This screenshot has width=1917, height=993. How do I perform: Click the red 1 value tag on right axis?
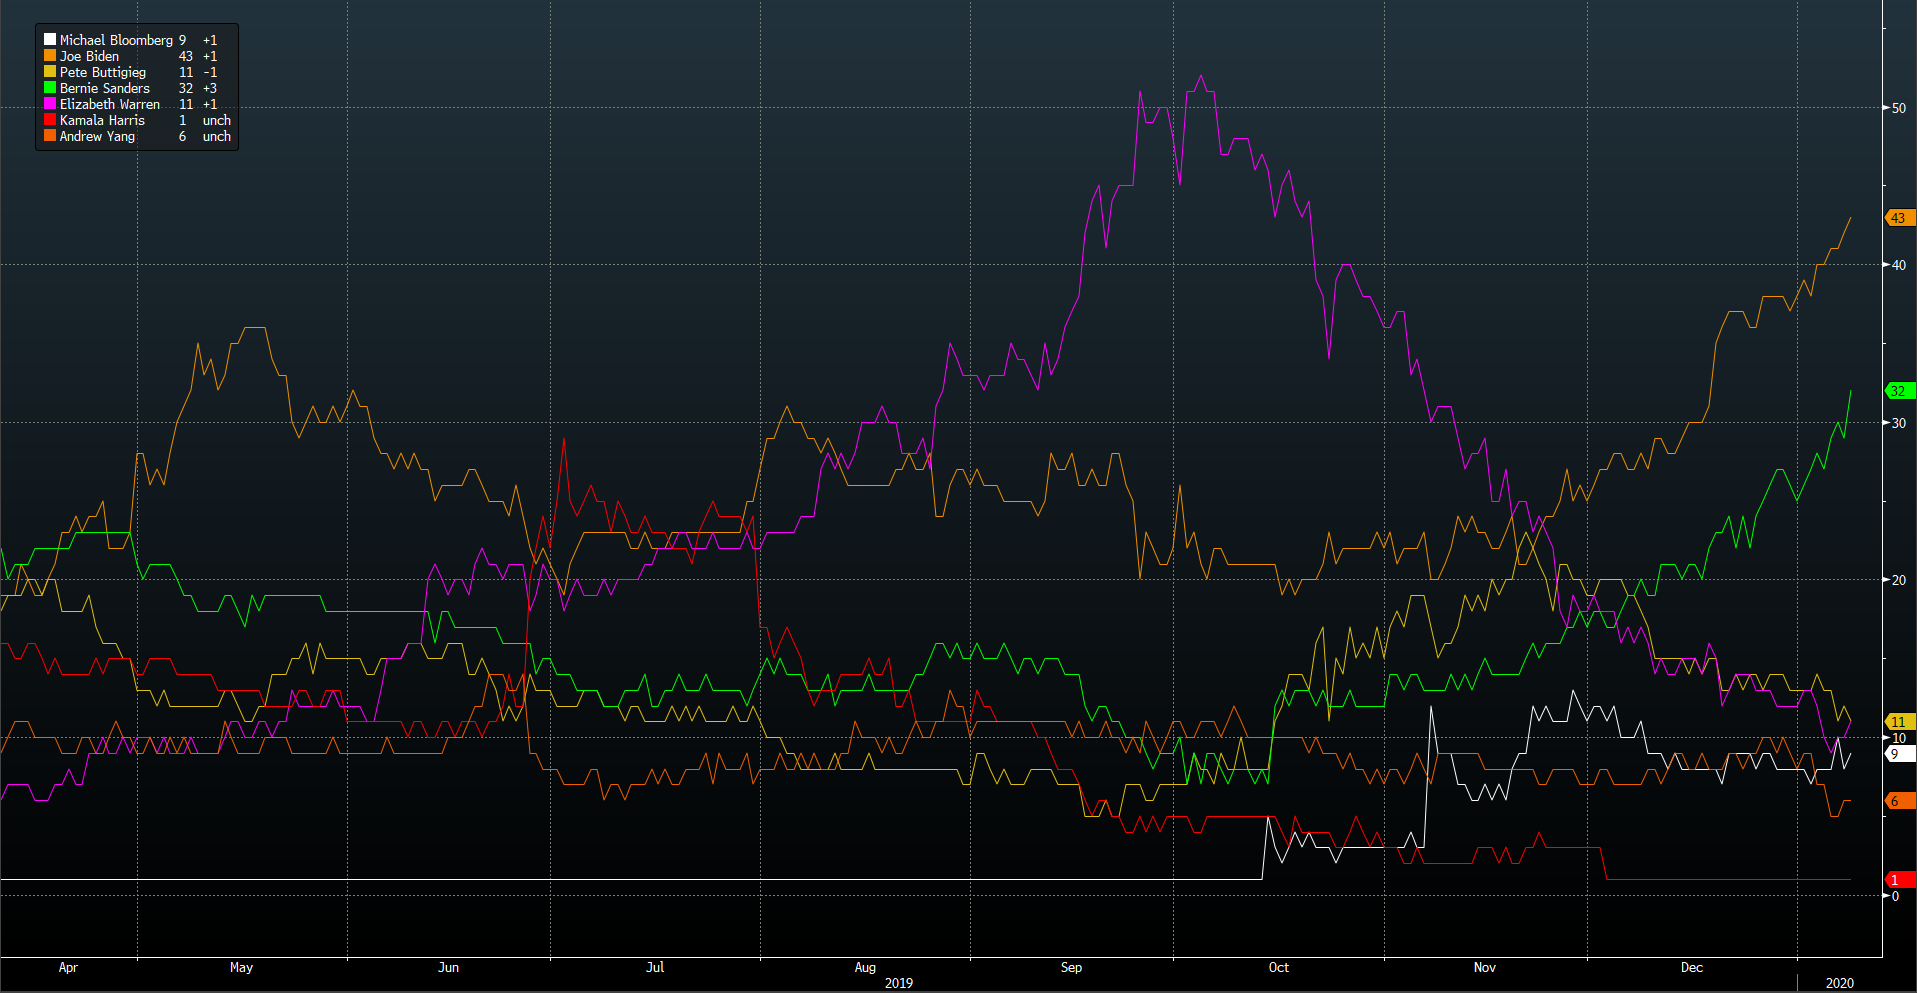[x=1899, y=880]
